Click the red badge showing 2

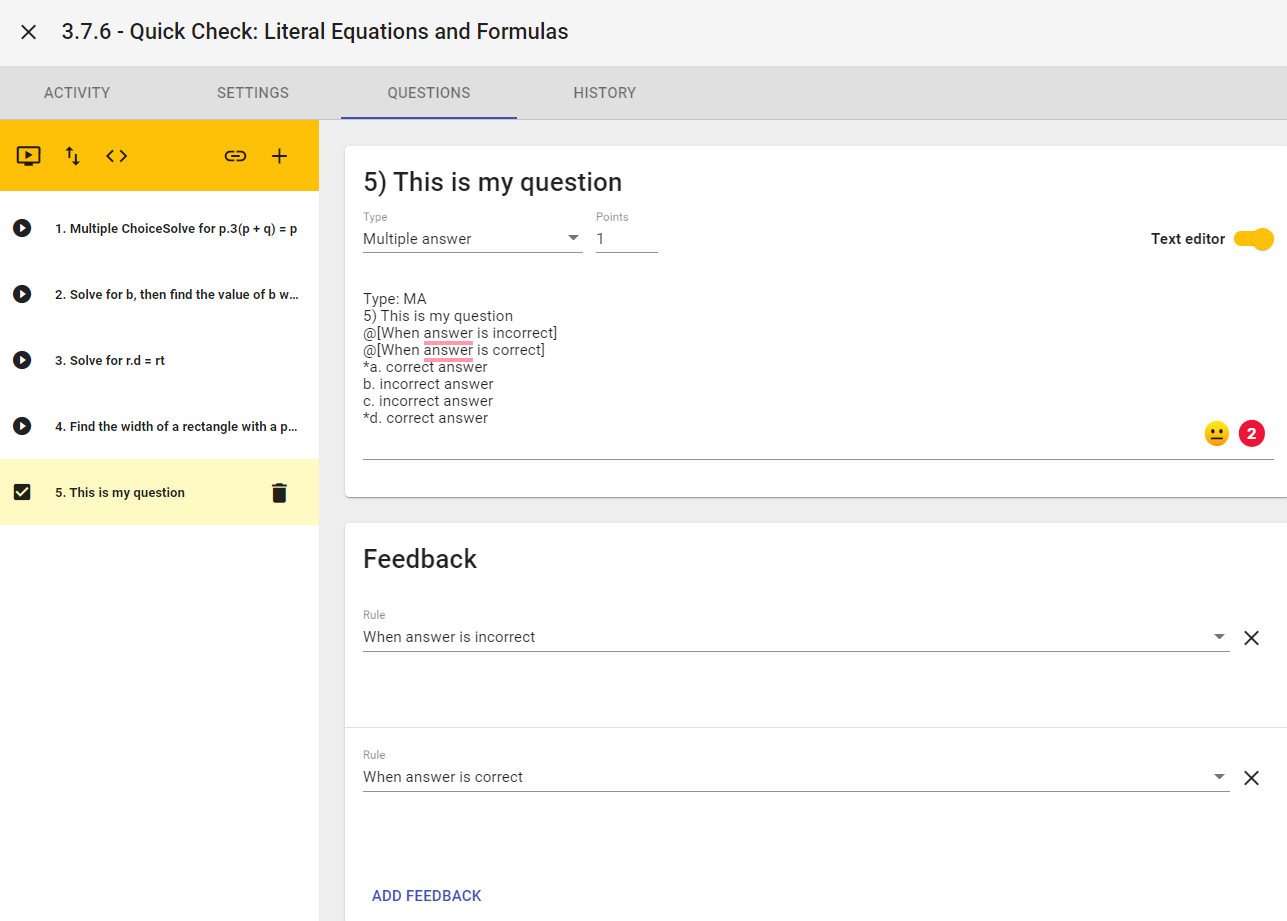[x=1252, y=434]
